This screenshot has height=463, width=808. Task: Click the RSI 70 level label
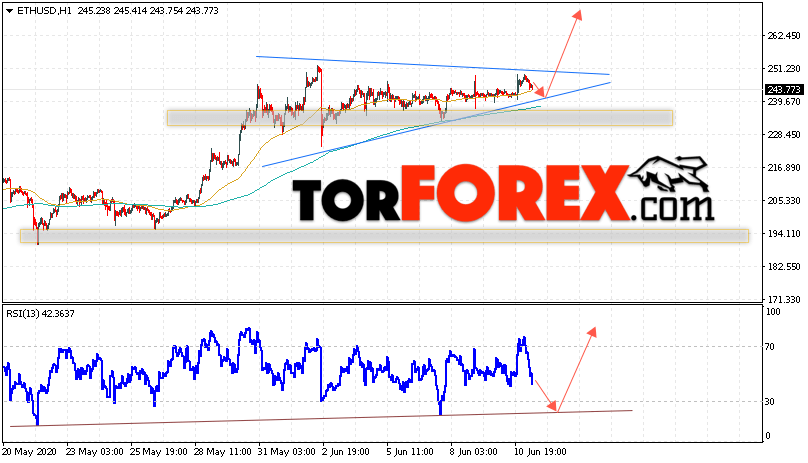pos(770,347)
